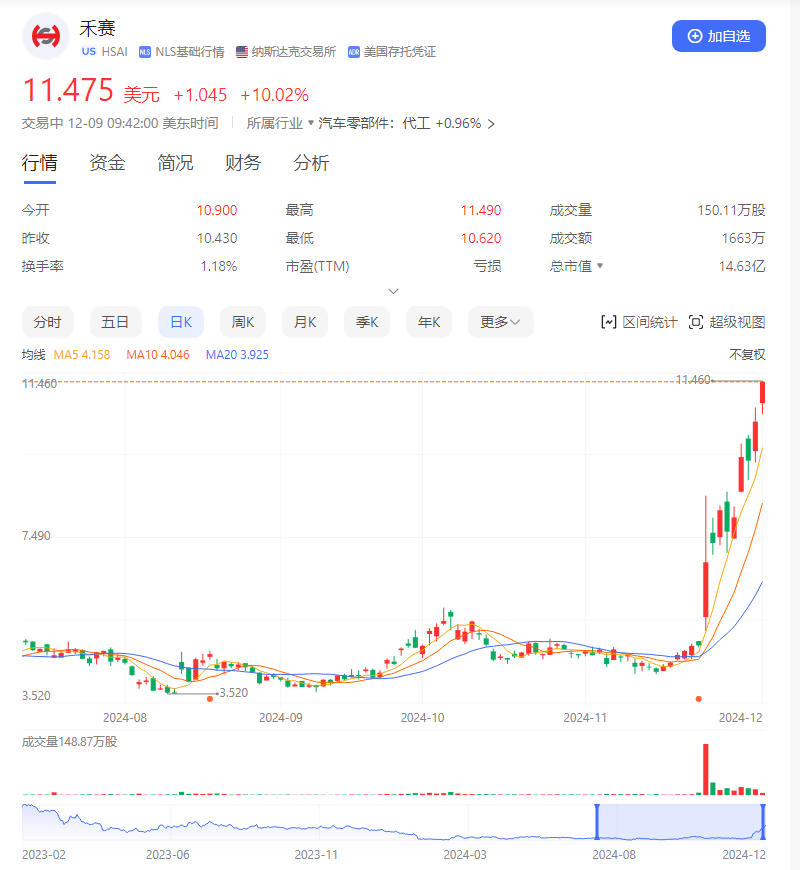The height and width of the screenshot is (870, 800).
Task: Click the 总市值 value 14.63亿
Action: (x=742, y=266)
